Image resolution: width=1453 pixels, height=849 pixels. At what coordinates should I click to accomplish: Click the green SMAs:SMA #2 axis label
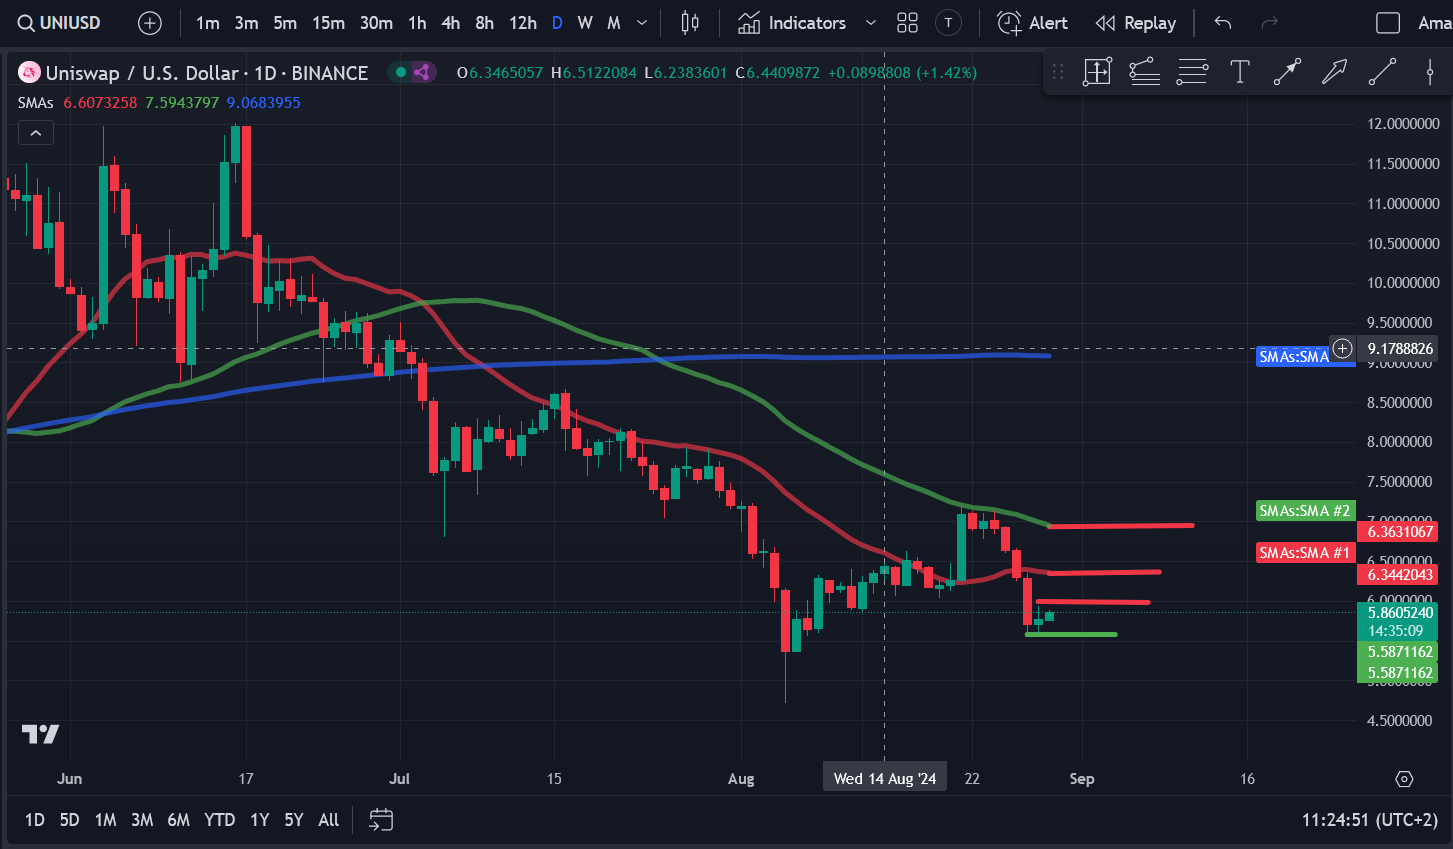point(1305,511)
